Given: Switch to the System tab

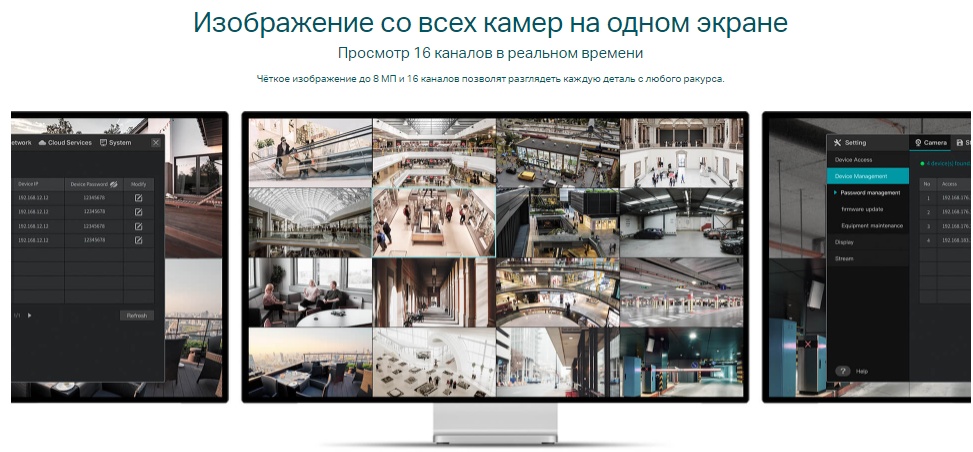Looking at the screenshot, I should coord(115,143).
